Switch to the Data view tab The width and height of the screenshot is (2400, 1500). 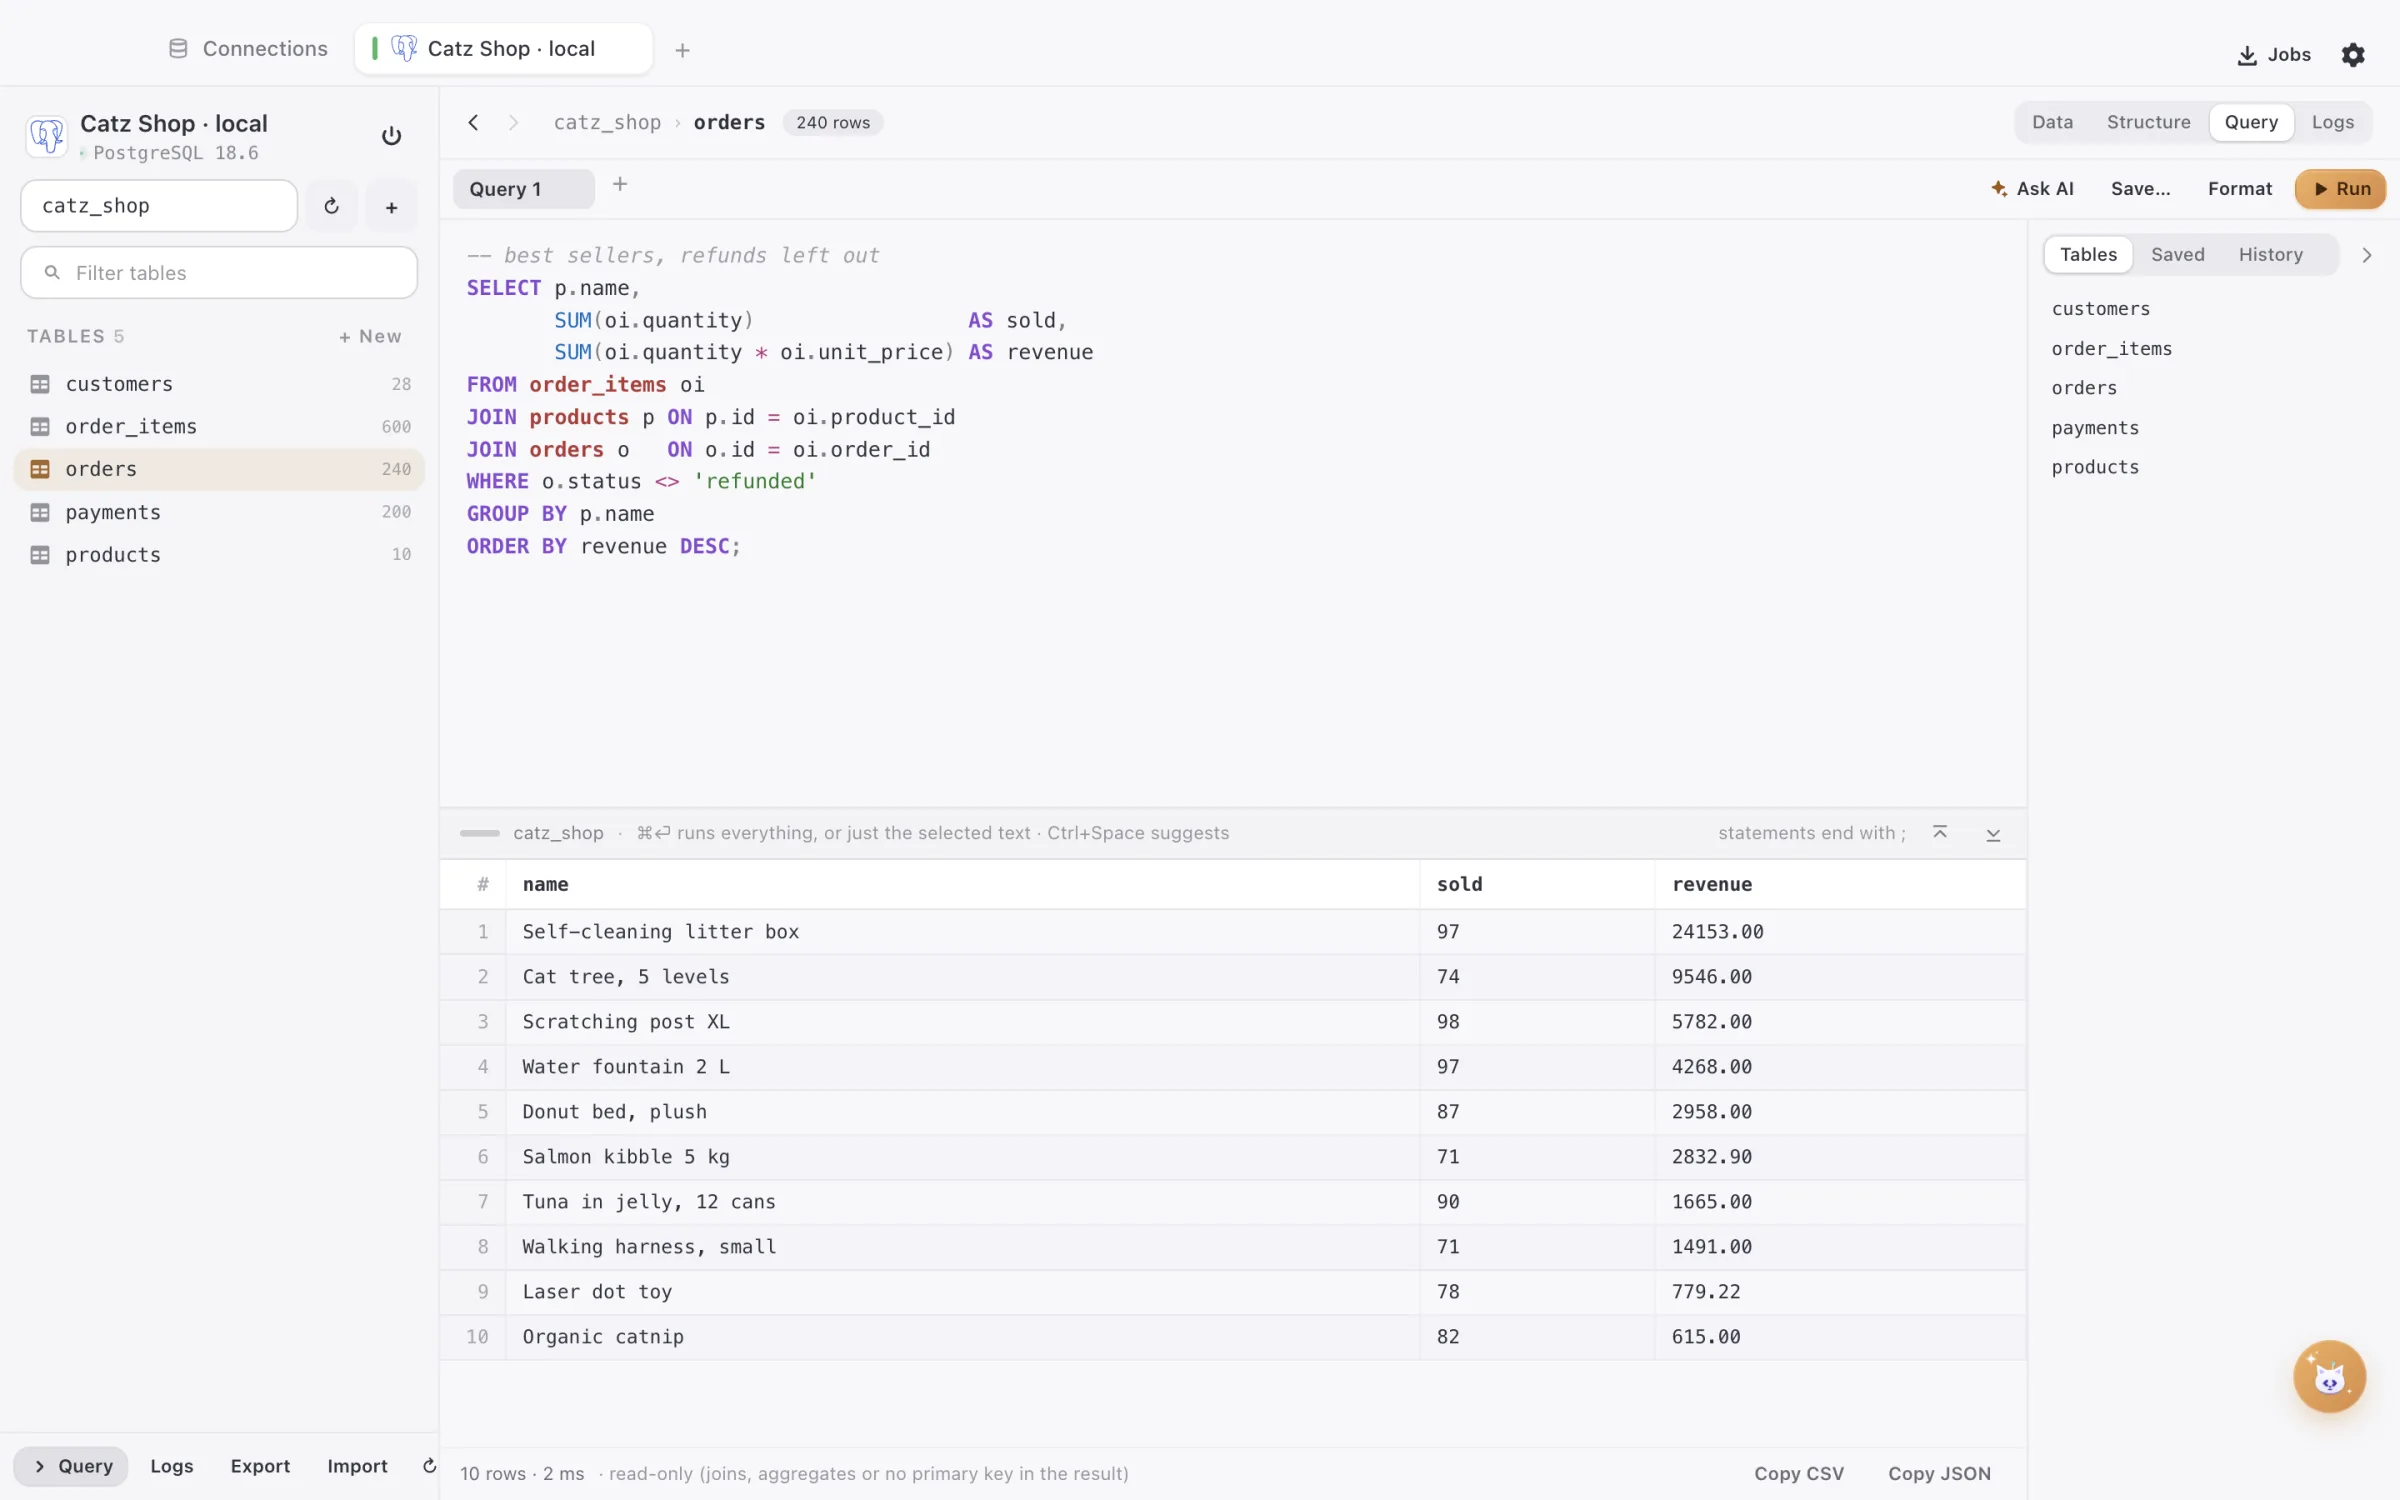pyautogui.click(x=2052, y=122)
